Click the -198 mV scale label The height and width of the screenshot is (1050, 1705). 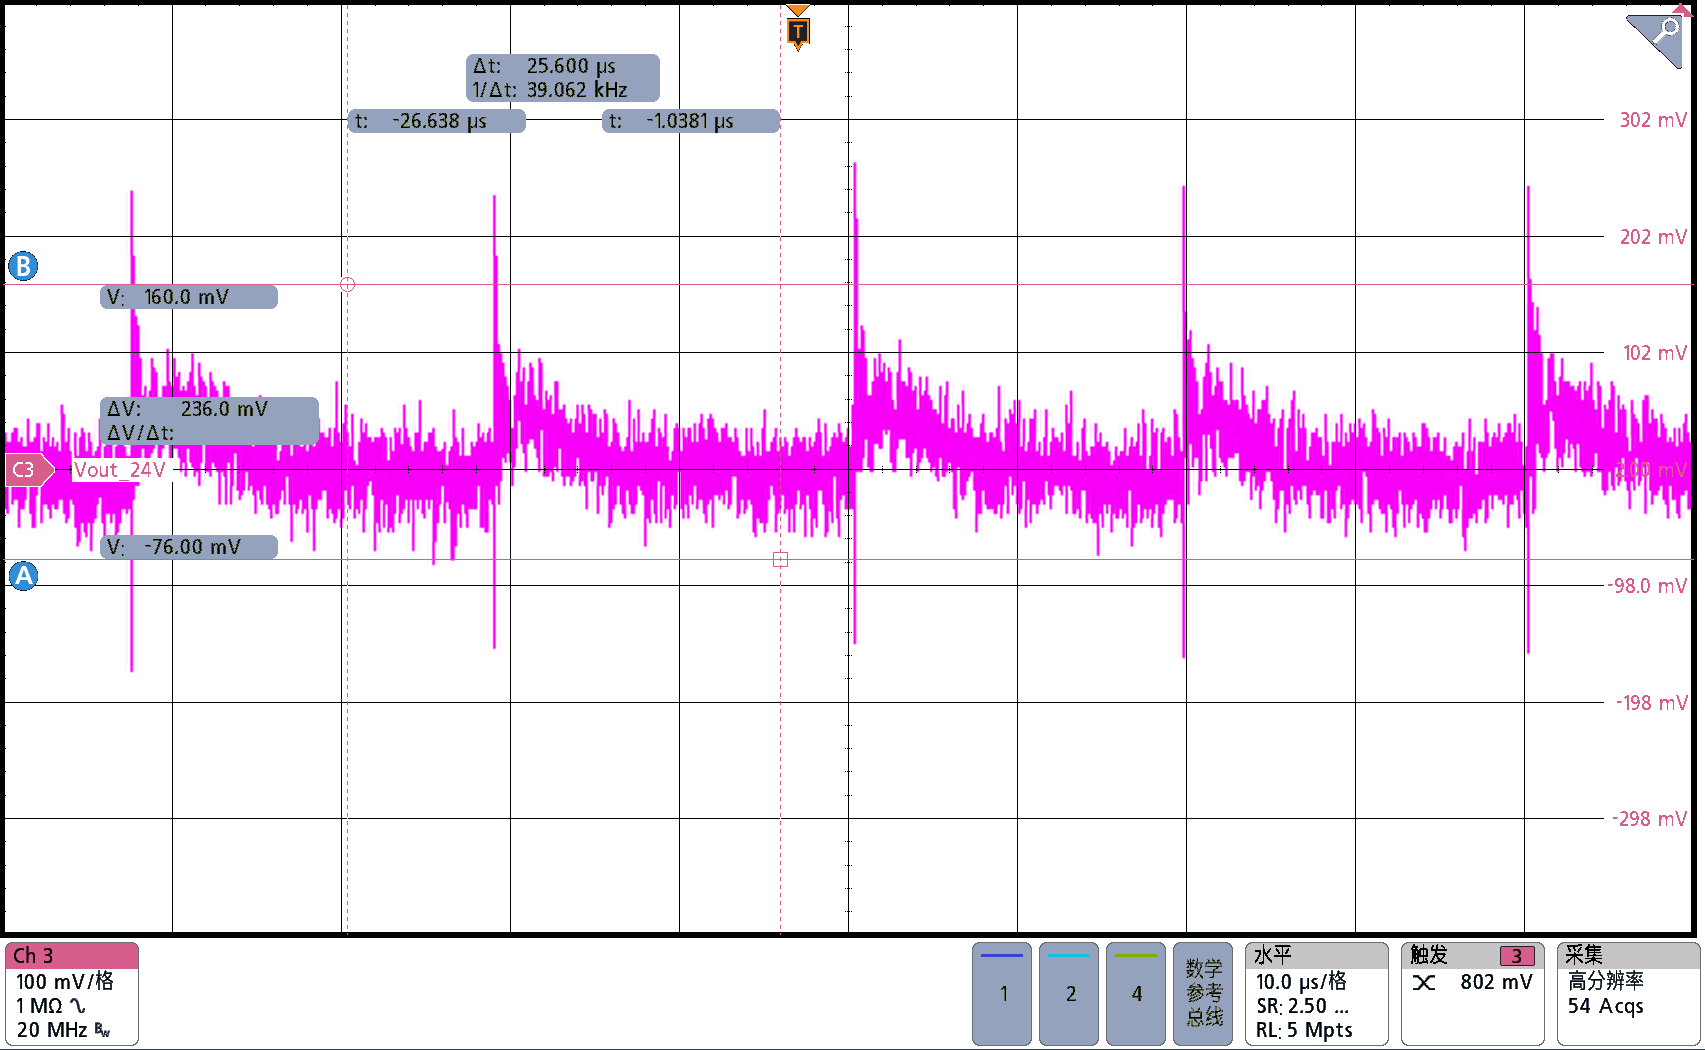tap(1651, 703)
